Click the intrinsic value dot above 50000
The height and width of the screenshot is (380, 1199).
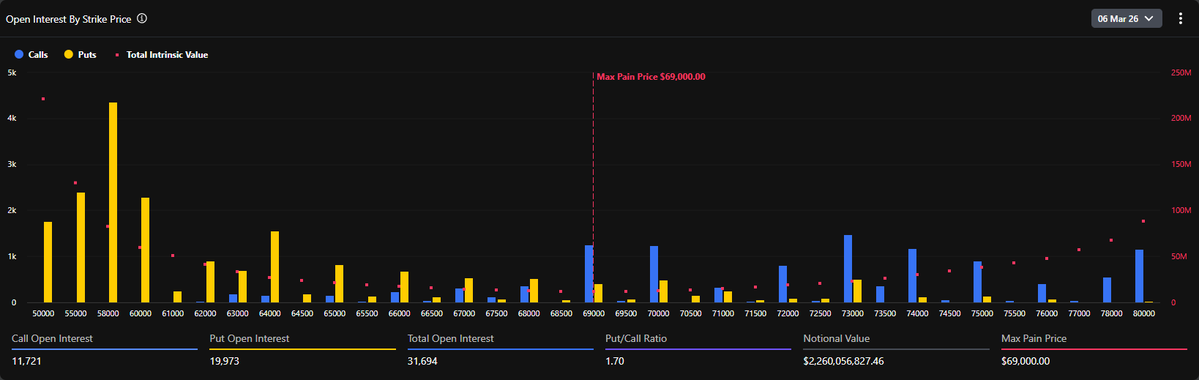coord(43,99)
